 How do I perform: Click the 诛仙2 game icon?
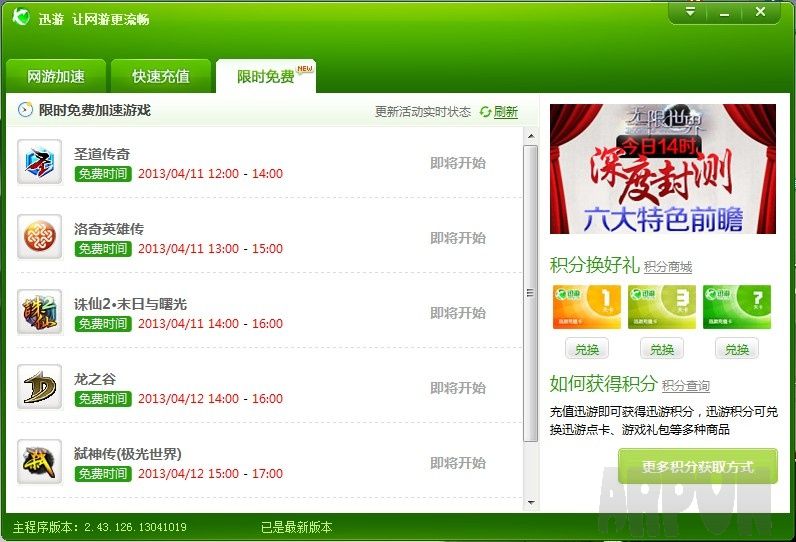pos(40,312)
